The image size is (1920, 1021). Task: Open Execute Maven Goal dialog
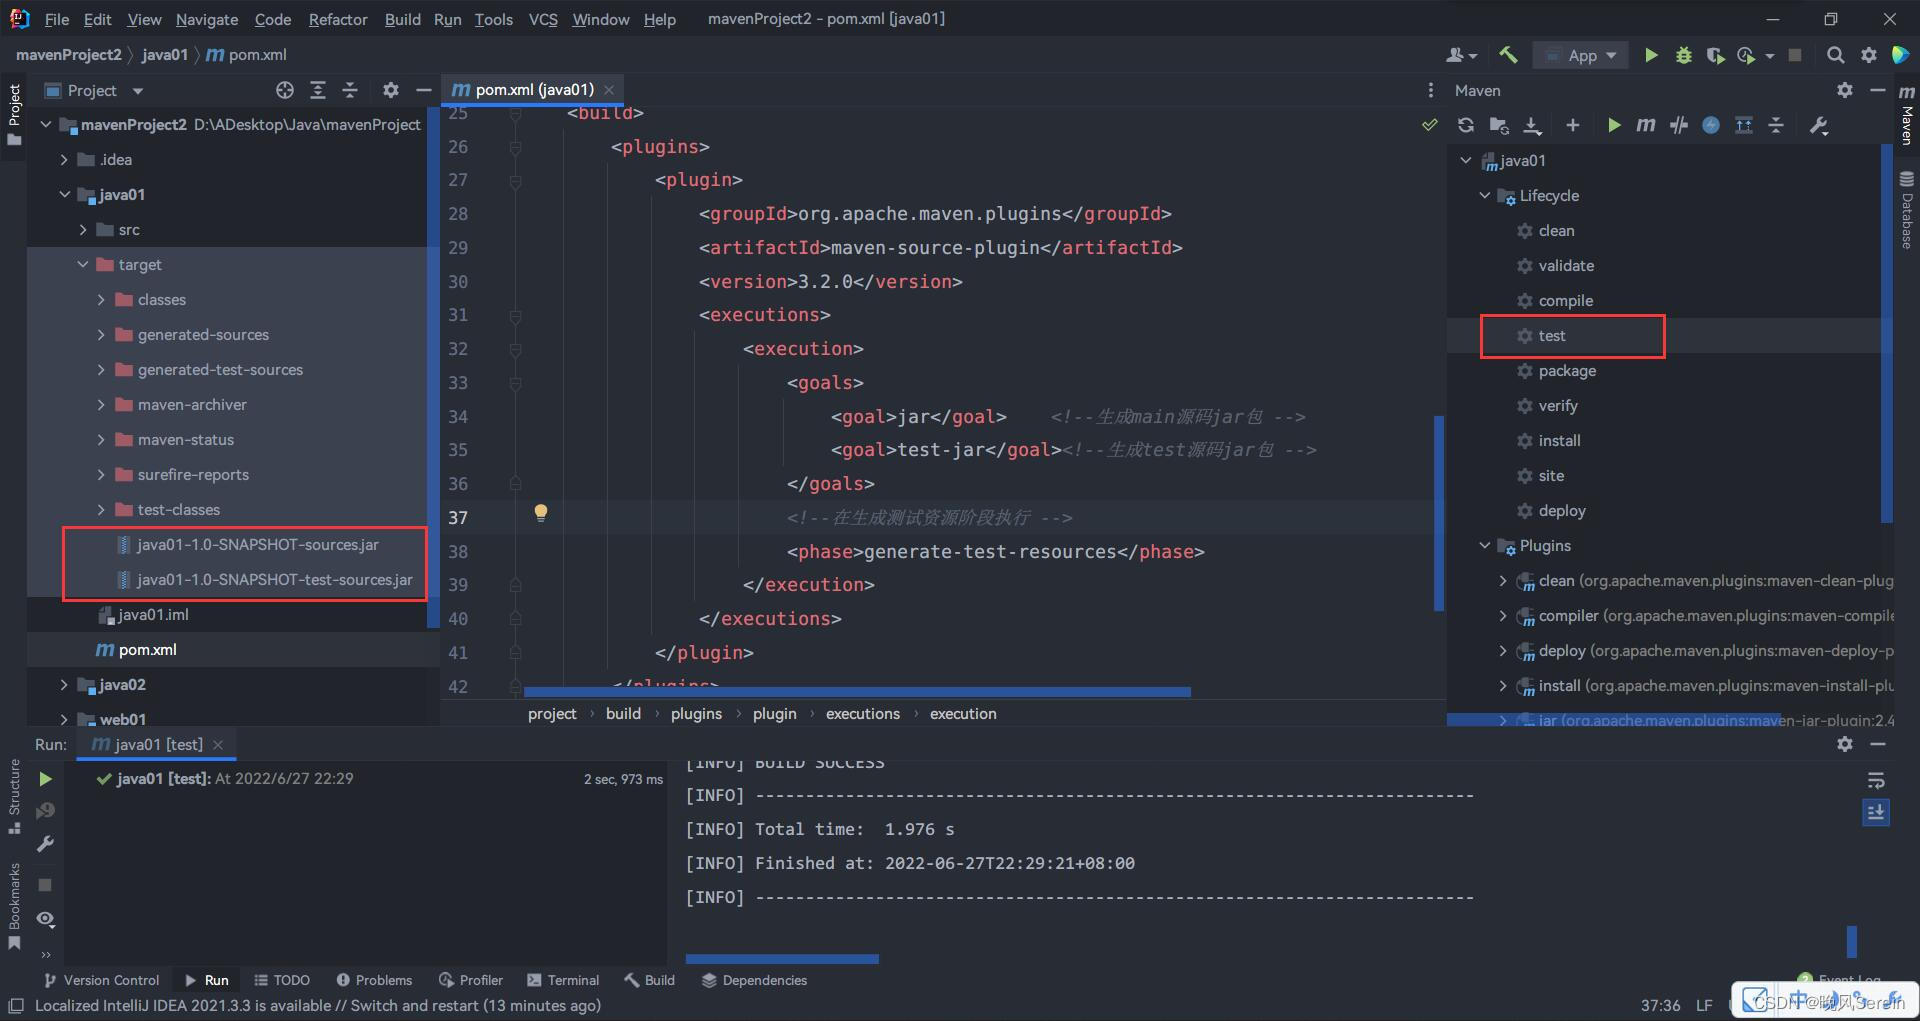coord(1645,125)
